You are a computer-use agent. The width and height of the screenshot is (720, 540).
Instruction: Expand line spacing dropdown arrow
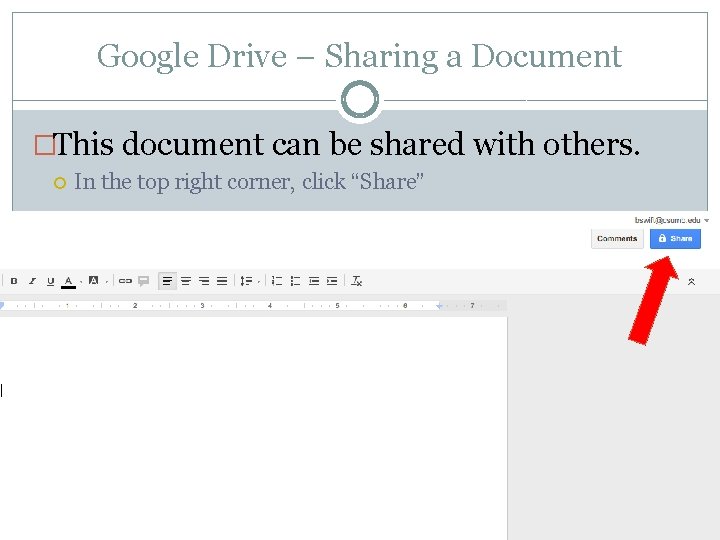pyautogui.click(x=259, y=282)
